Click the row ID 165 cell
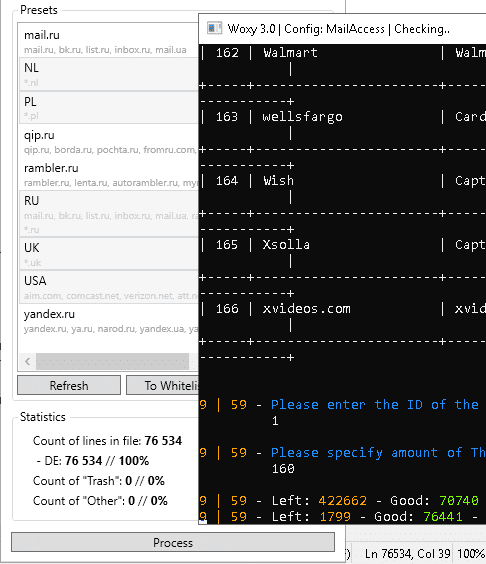 coord(227,245)
